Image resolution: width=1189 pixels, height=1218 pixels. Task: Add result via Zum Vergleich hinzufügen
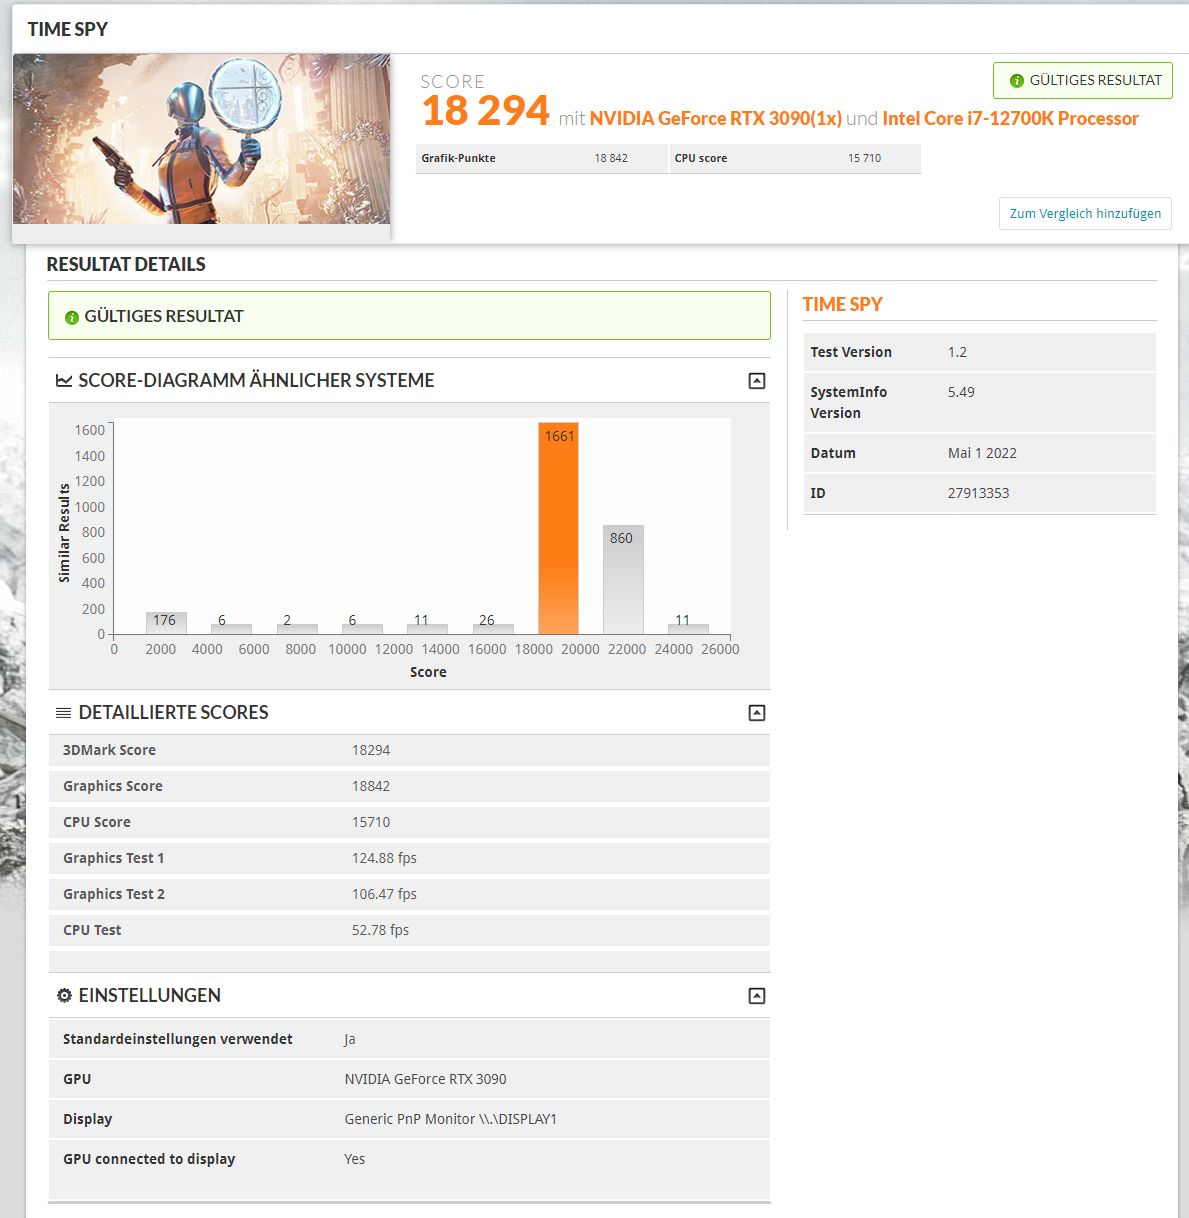1085,213
